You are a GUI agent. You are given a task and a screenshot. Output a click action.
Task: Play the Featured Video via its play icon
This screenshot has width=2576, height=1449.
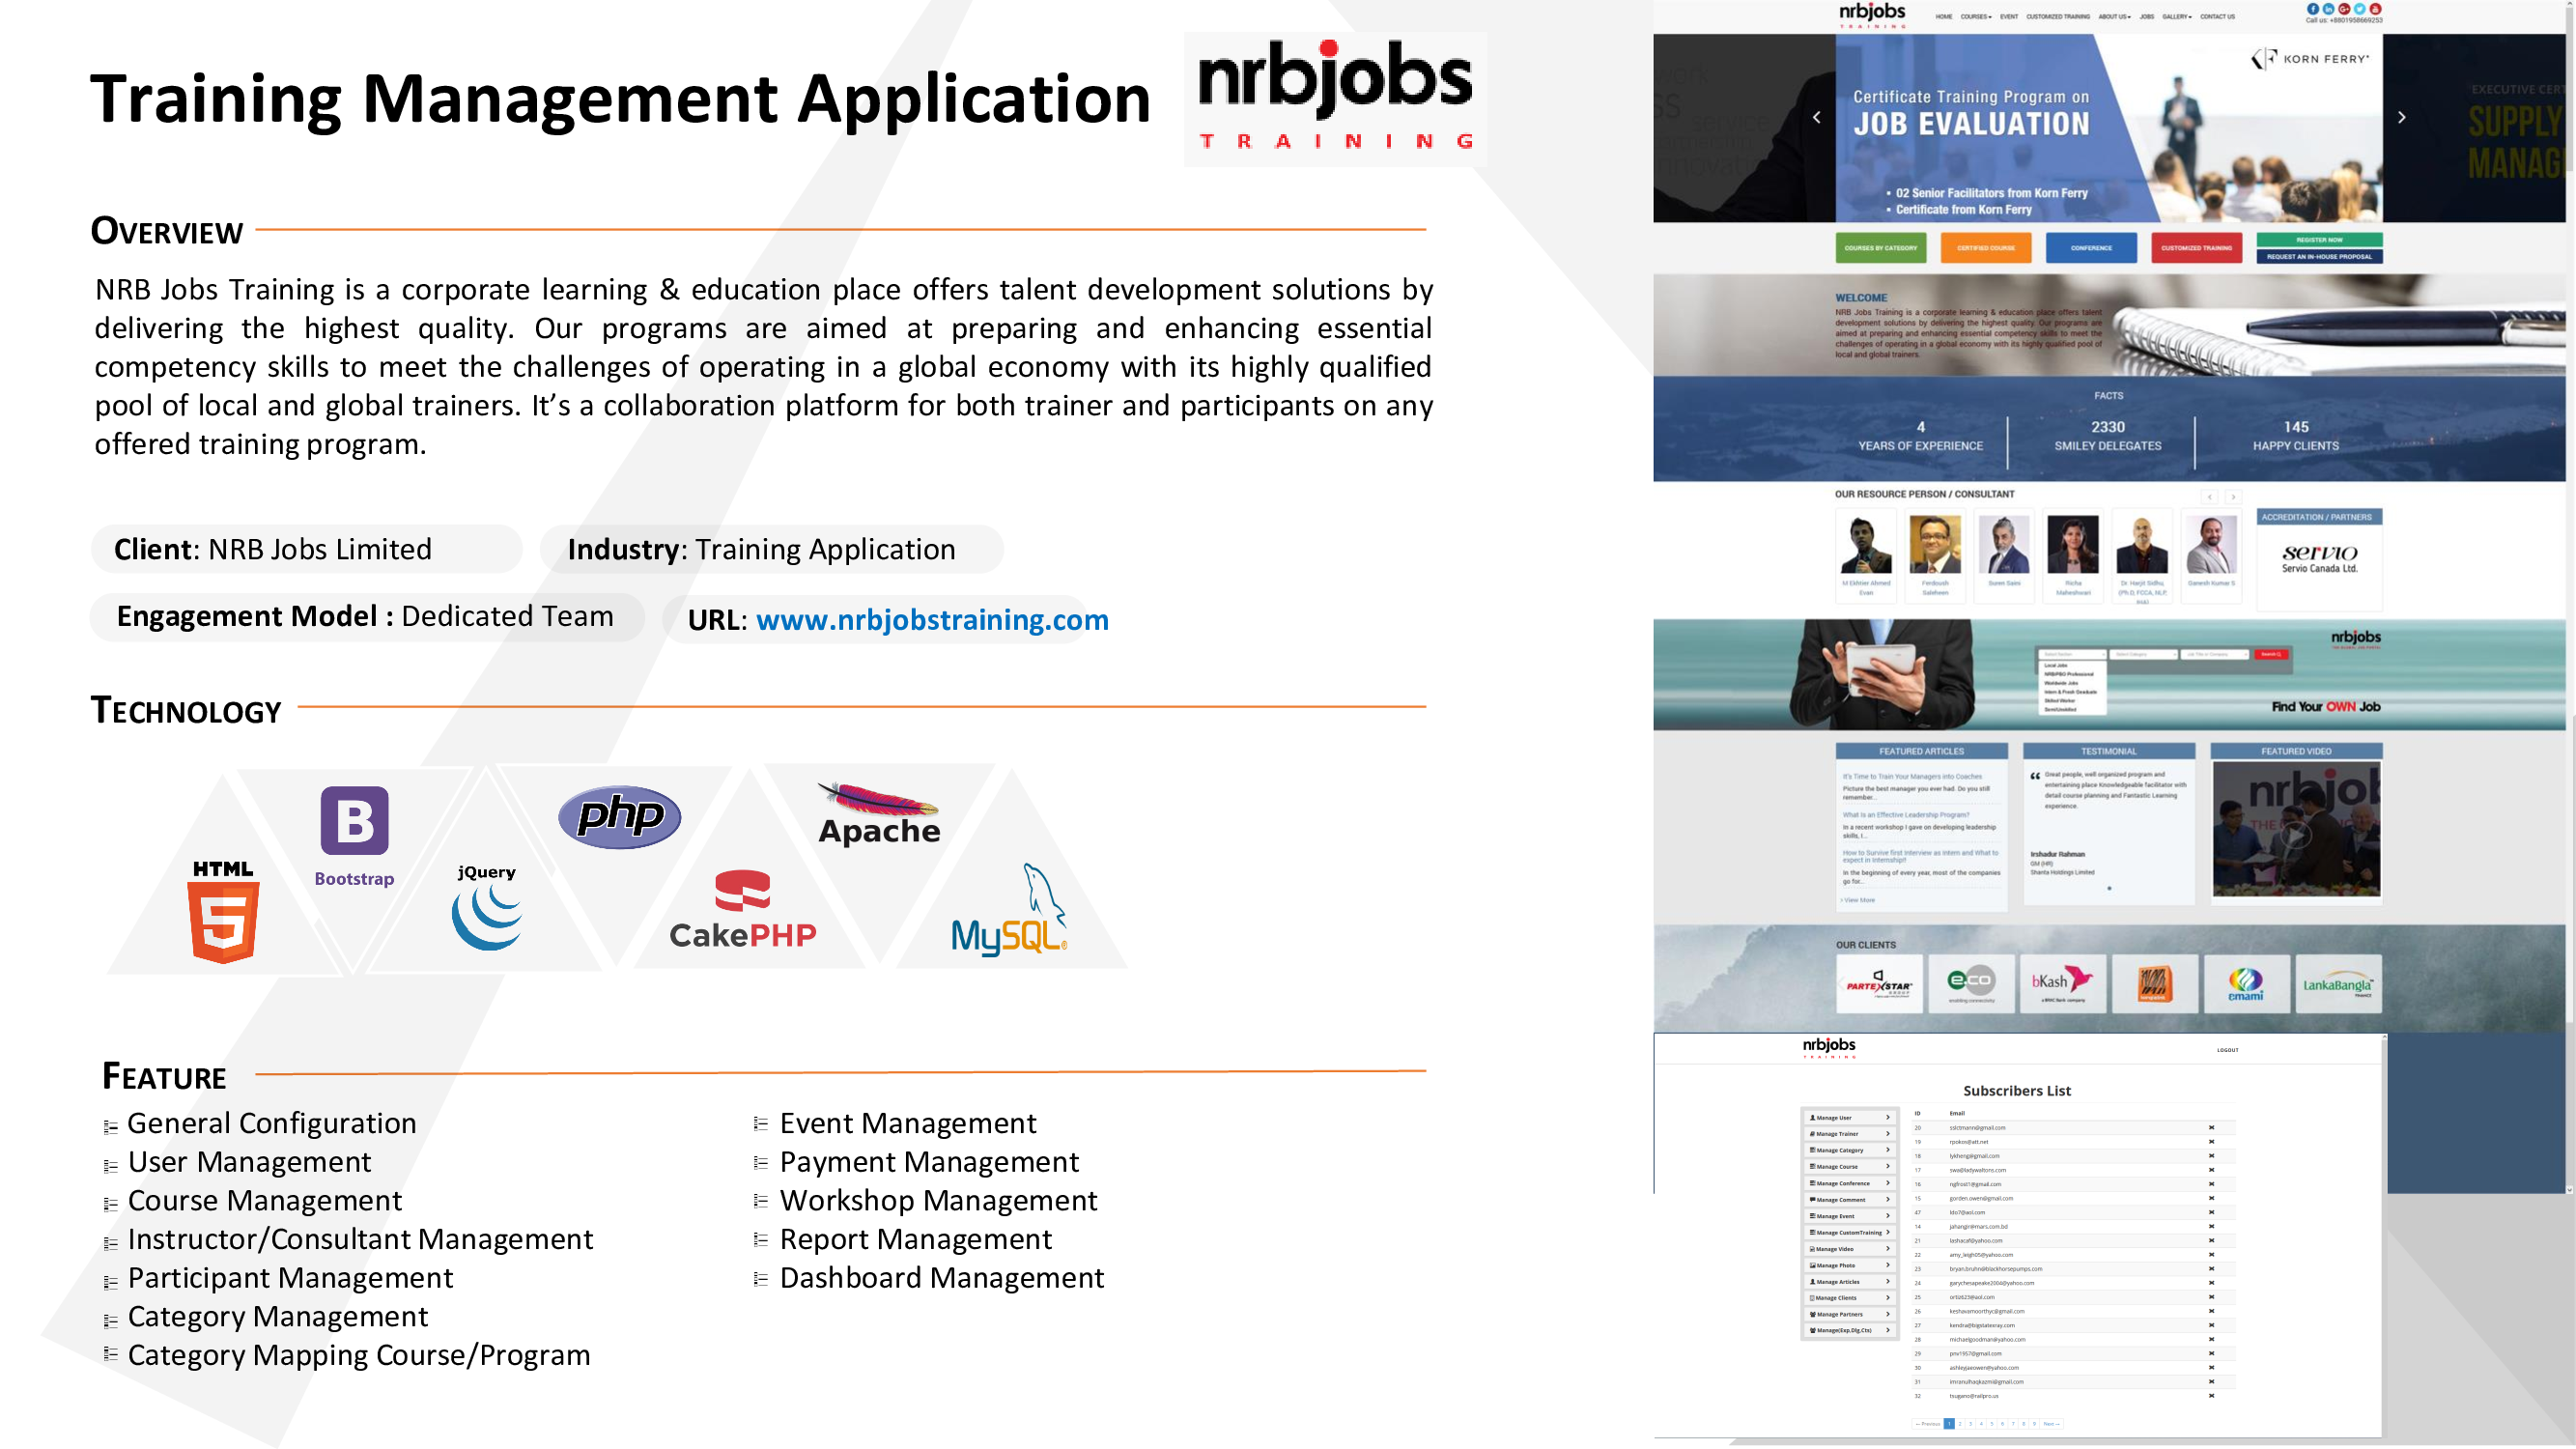tap(2296, 833)
